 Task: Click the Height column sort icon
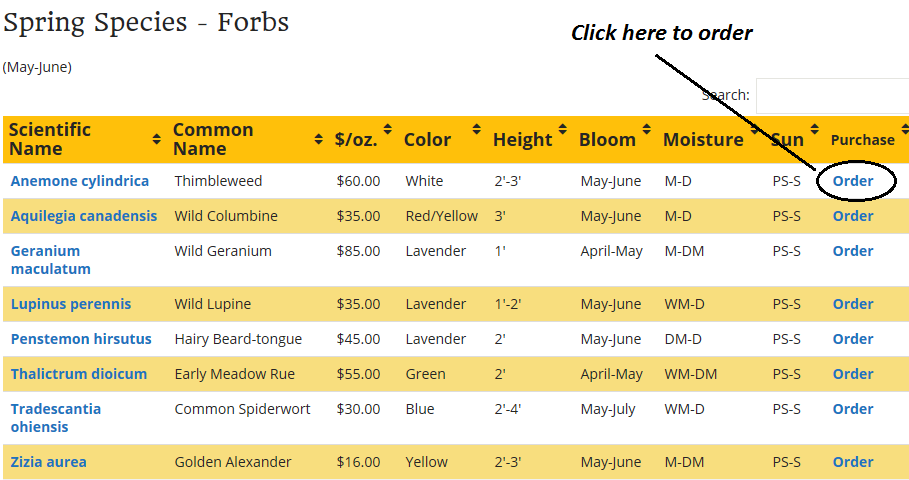(562, 129)
